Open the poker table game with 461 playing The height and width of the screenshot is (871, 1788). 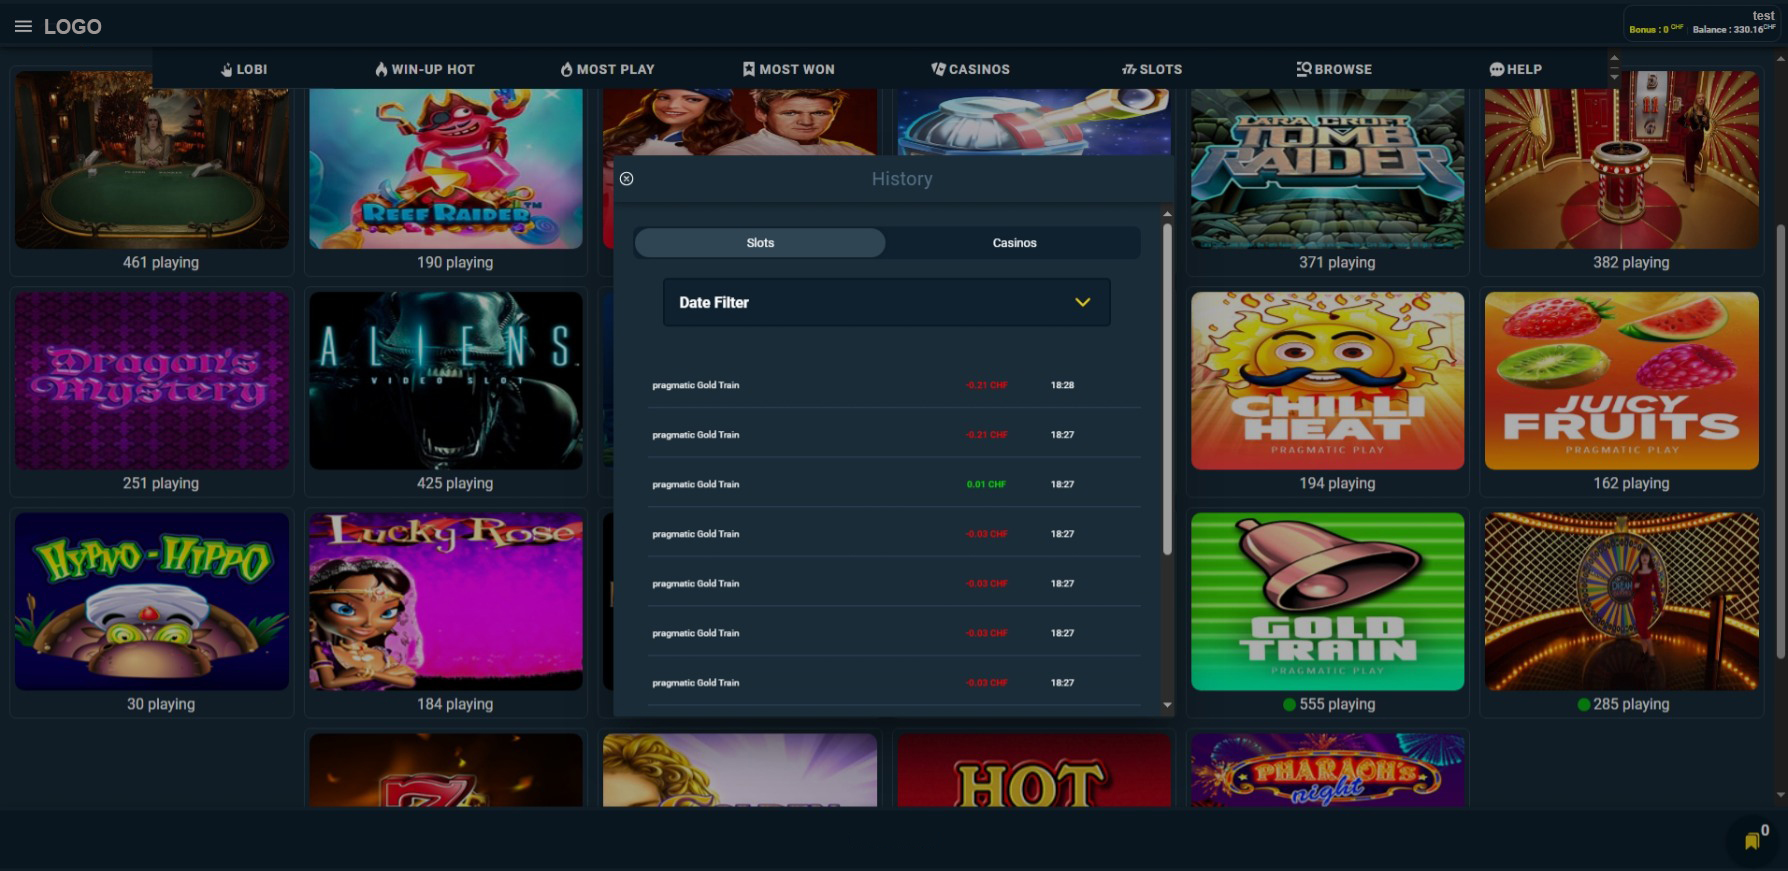[x=152, y=160]
